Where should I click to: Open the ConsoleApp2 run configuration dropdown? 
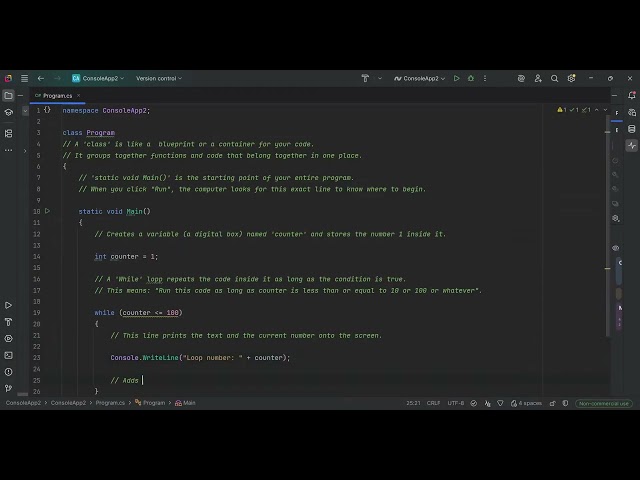(419, 78)
